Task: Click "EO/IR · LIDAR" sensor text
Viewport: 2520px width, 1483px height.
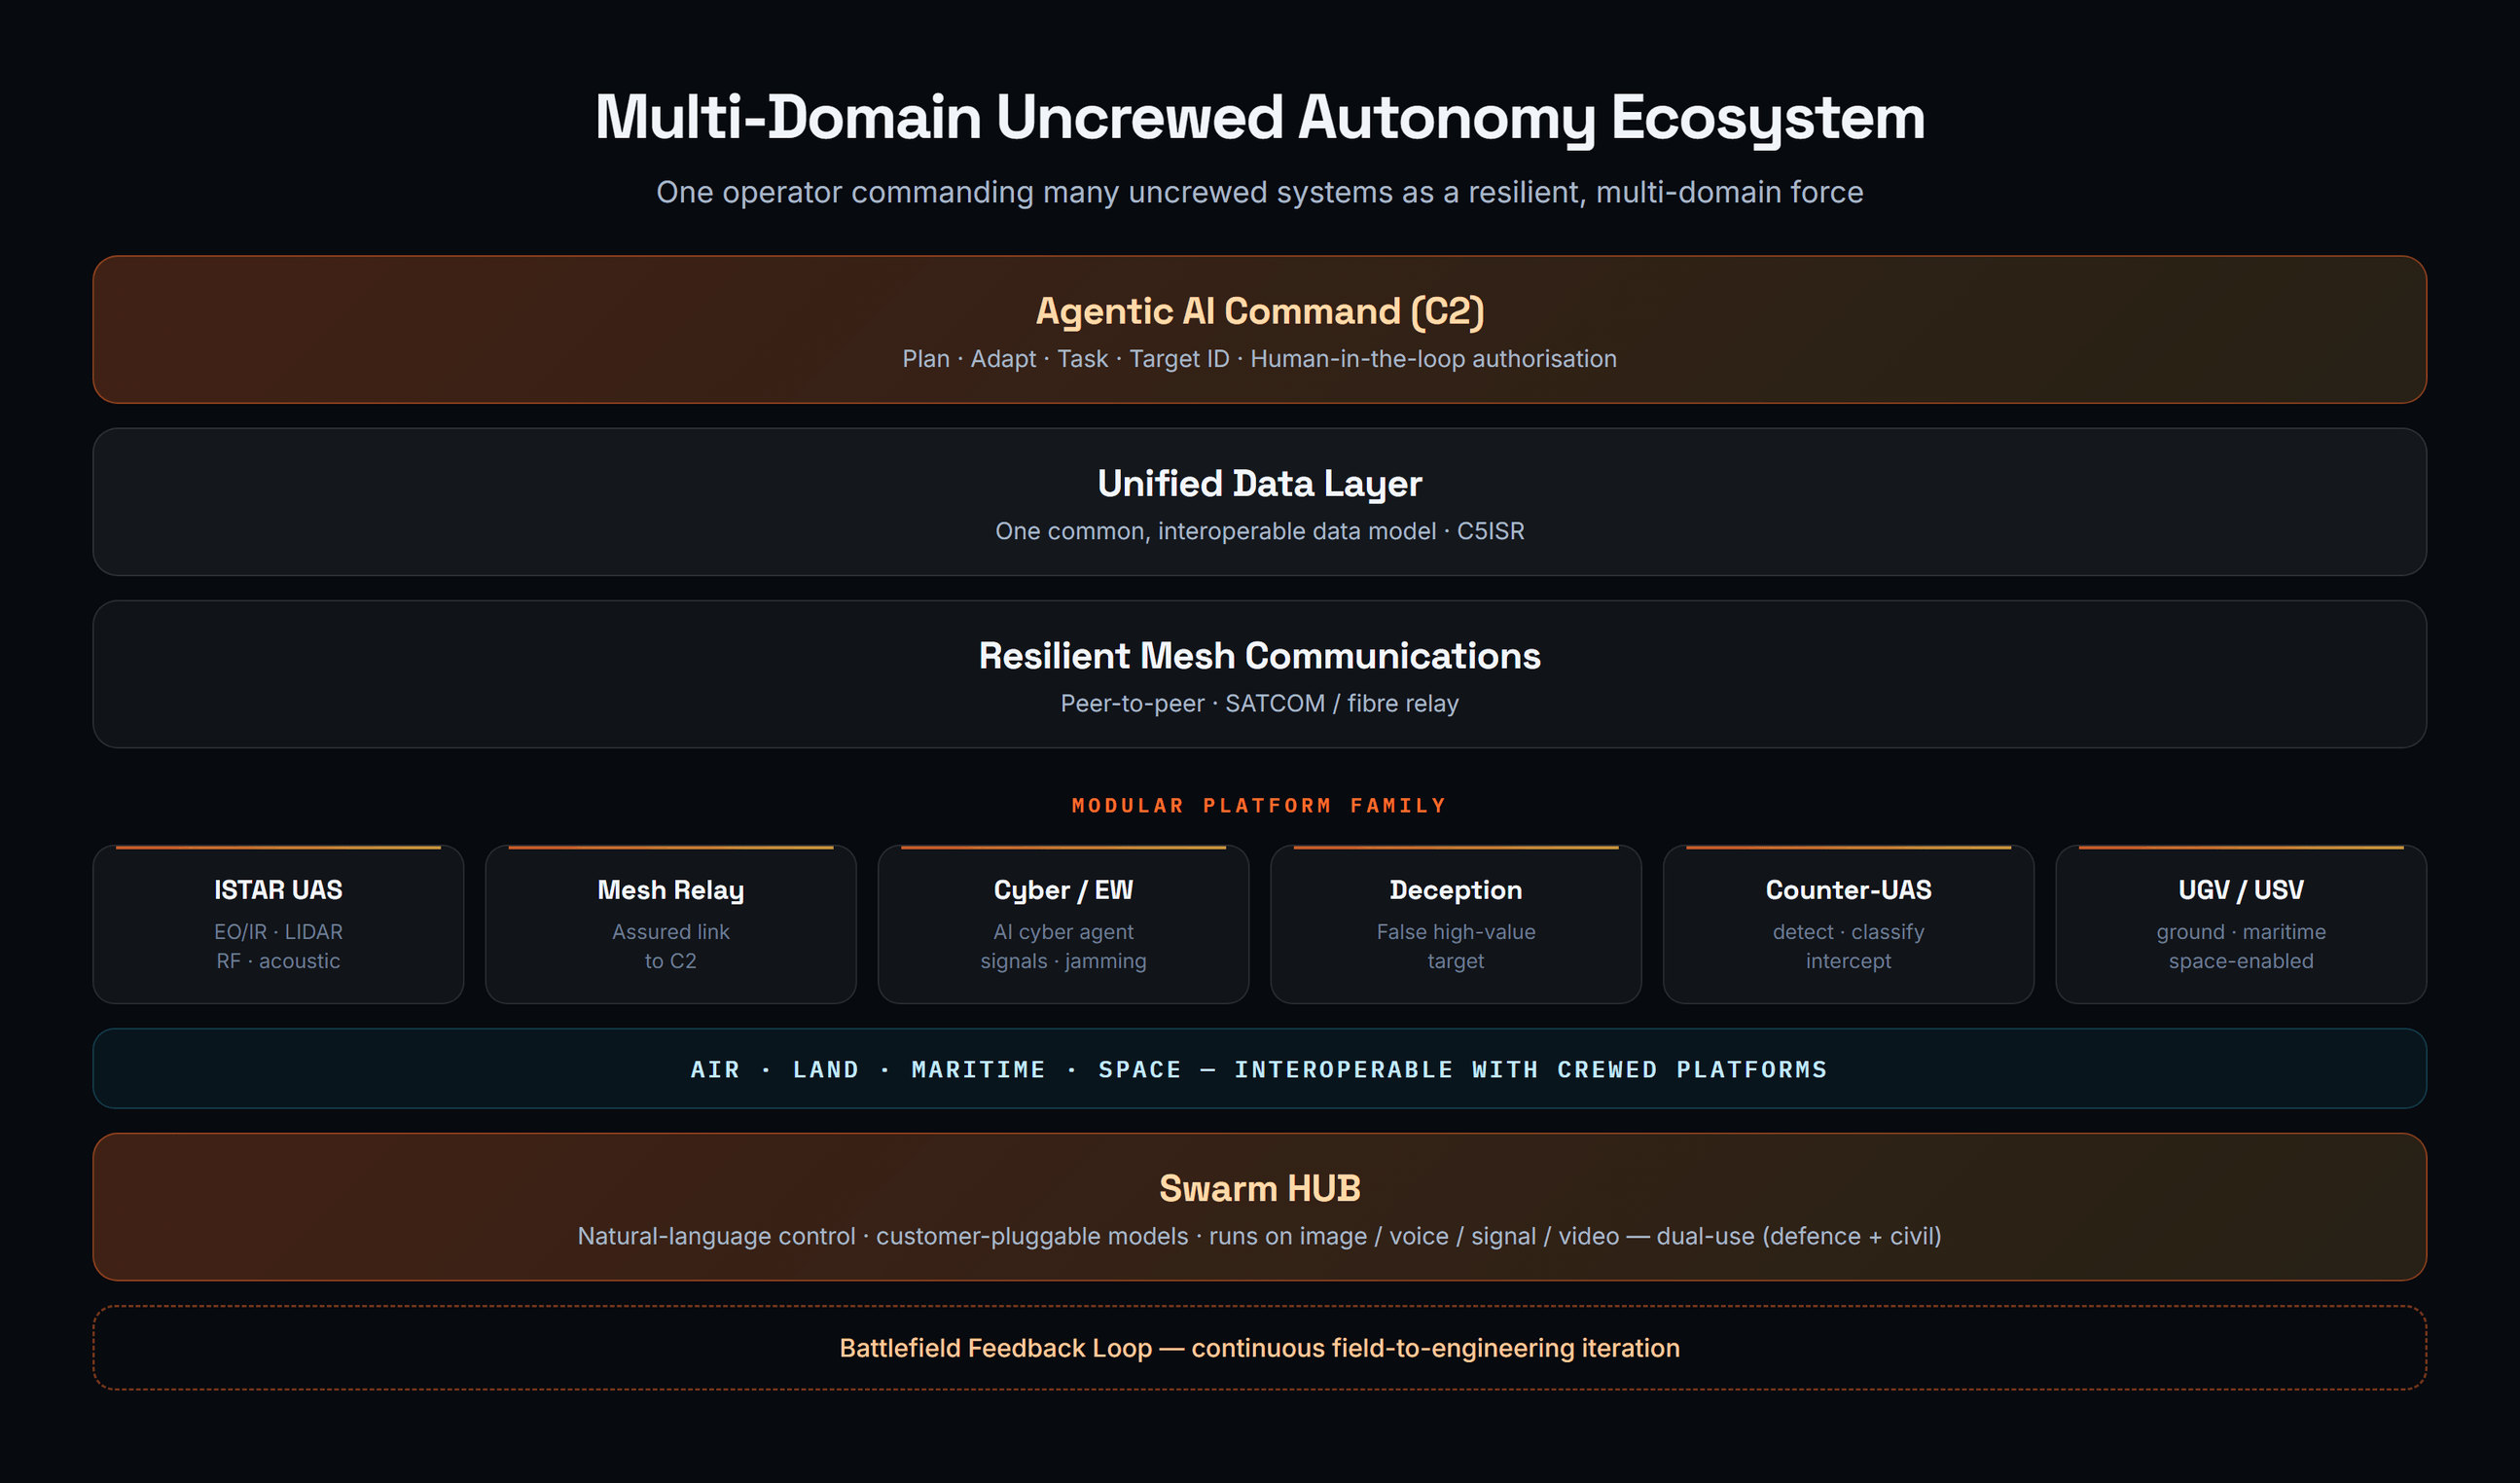Action: (x=278, y=932)
